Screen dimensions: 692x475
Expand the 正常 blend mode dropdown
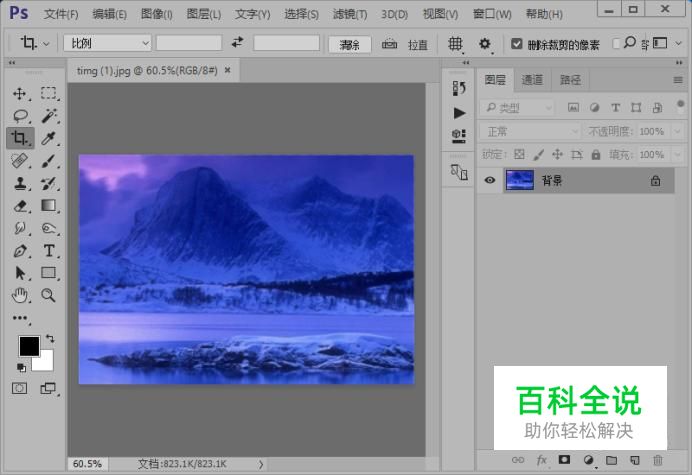530,132
